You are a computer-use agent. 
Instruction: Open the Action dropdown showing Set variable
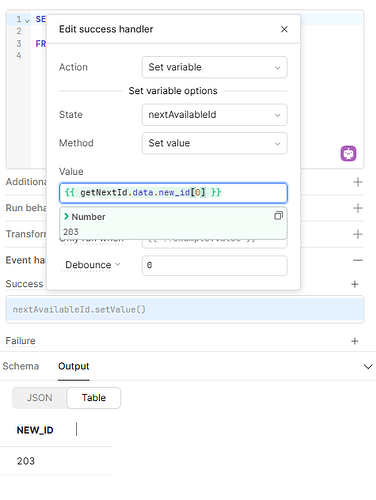(x=214, y=67)
